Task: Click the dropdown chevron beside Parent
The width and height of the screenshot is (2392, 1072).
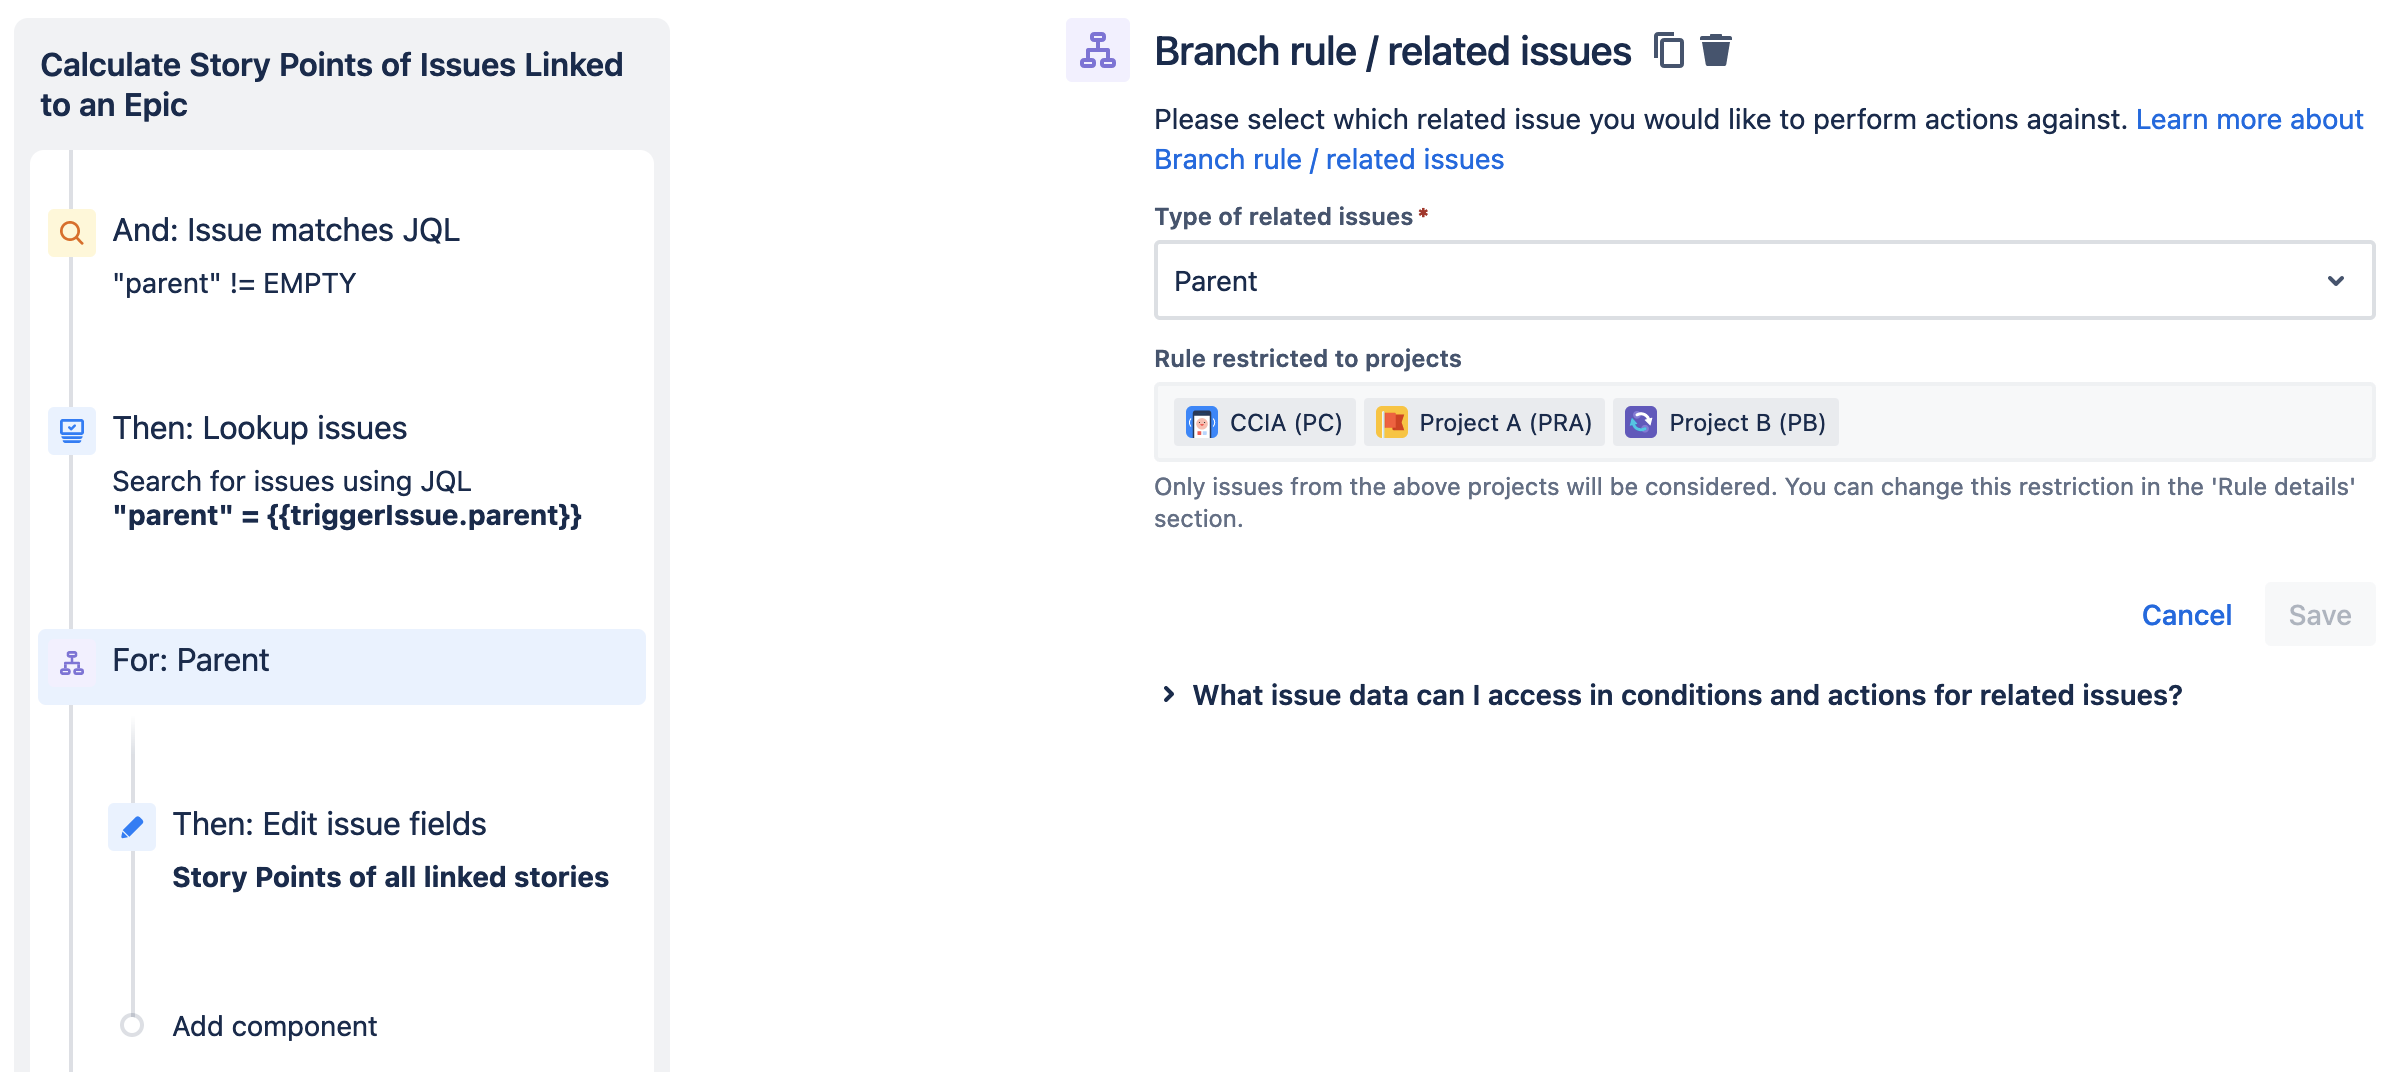Action: pyautogui.click(x=2336, y=281)
